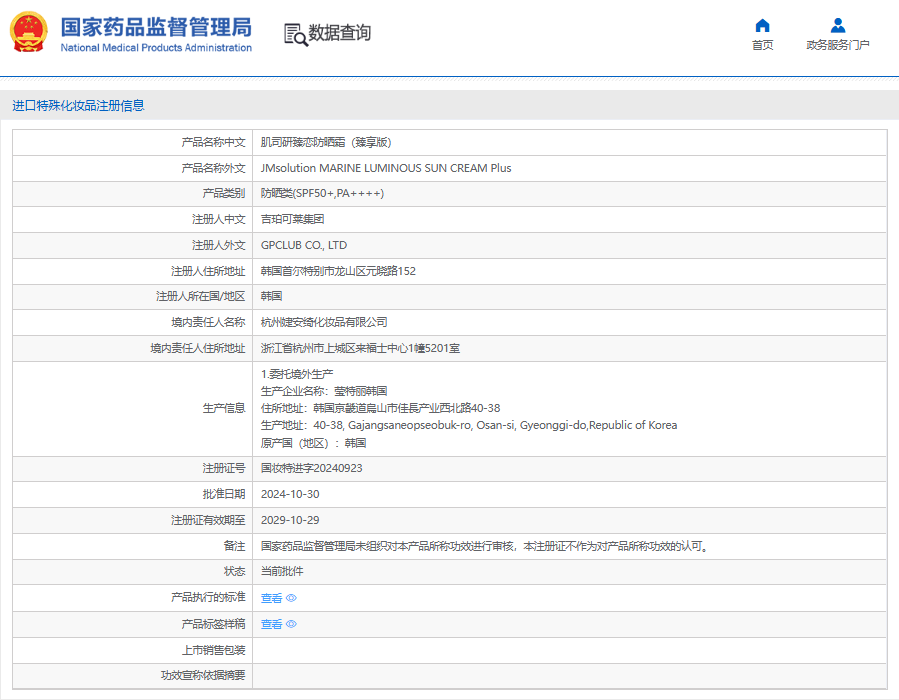The height and width of the screenshot is (700, 899).
Task: Click the expiry date 2029-10-29
Action: pyautogui.click(x=290, y=520)
